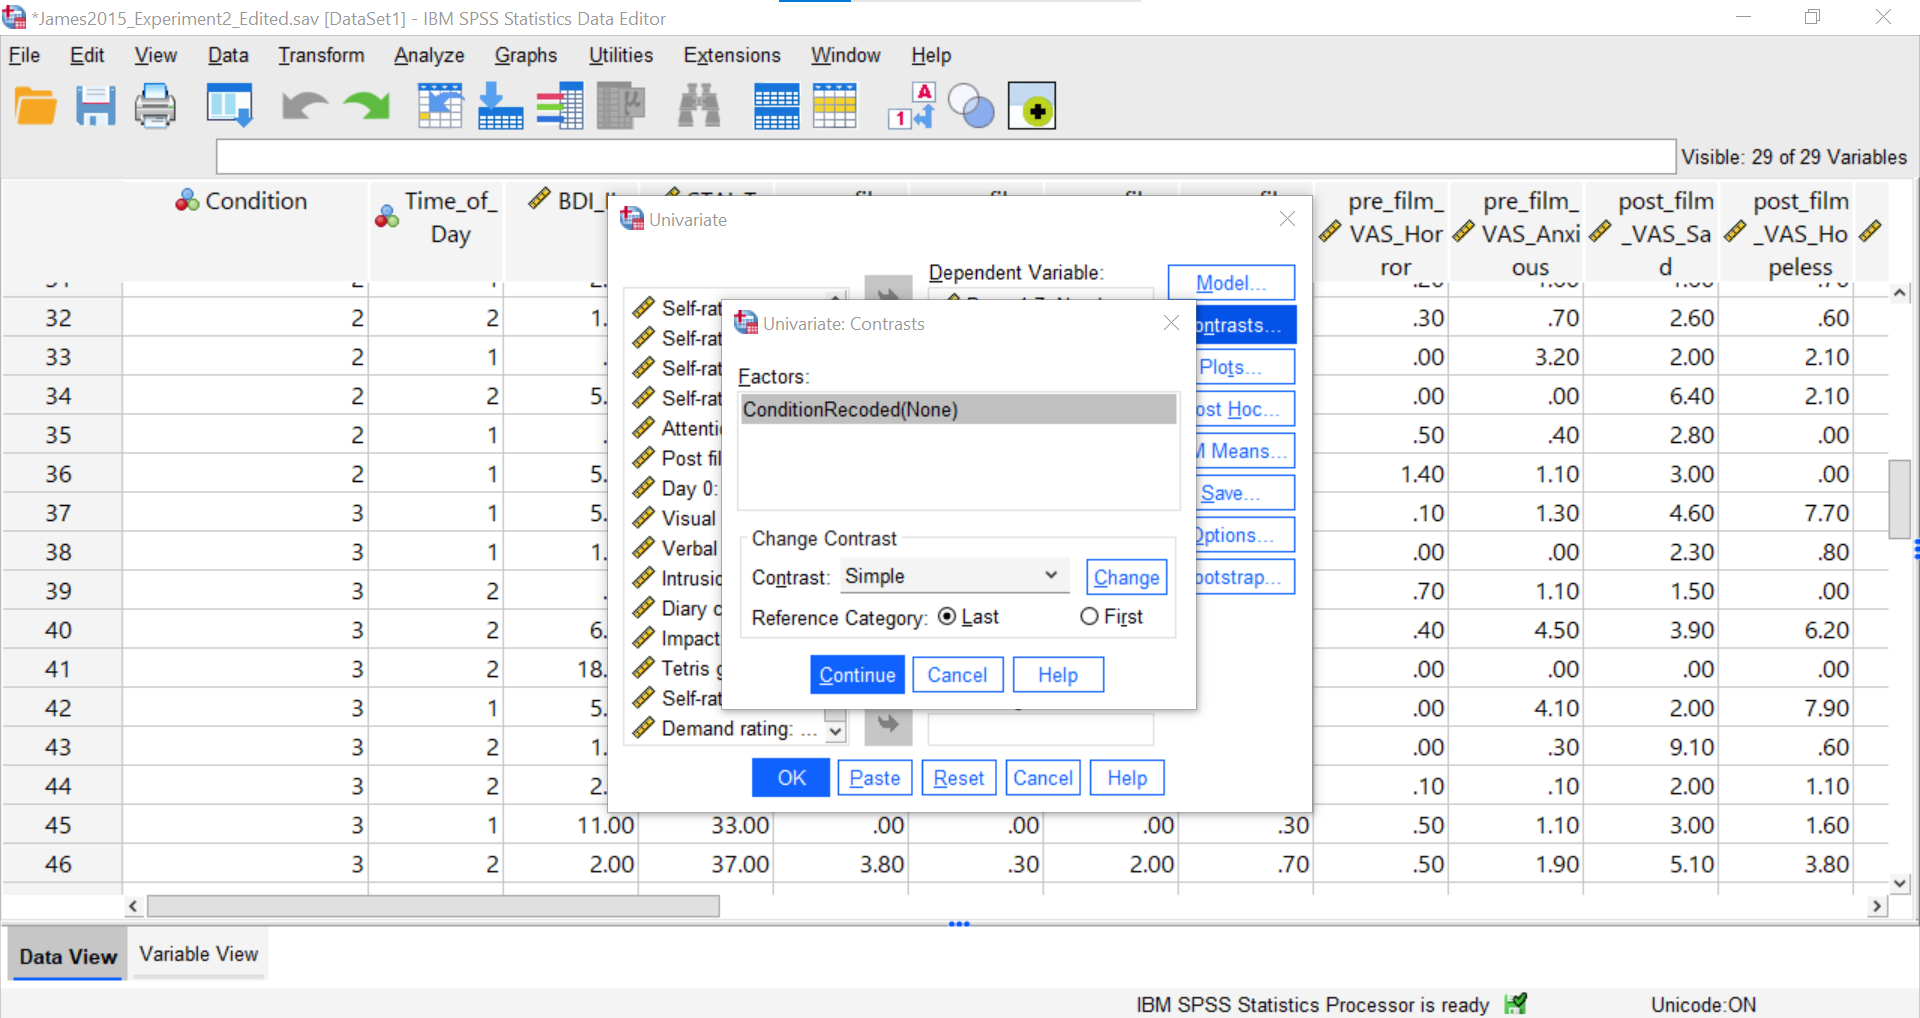Image resolution: width=1920 pixels, height=1018 pixels.
Task: Click OK in Univariate dialog
Action: pyautogui.click(x=791, y=778)
